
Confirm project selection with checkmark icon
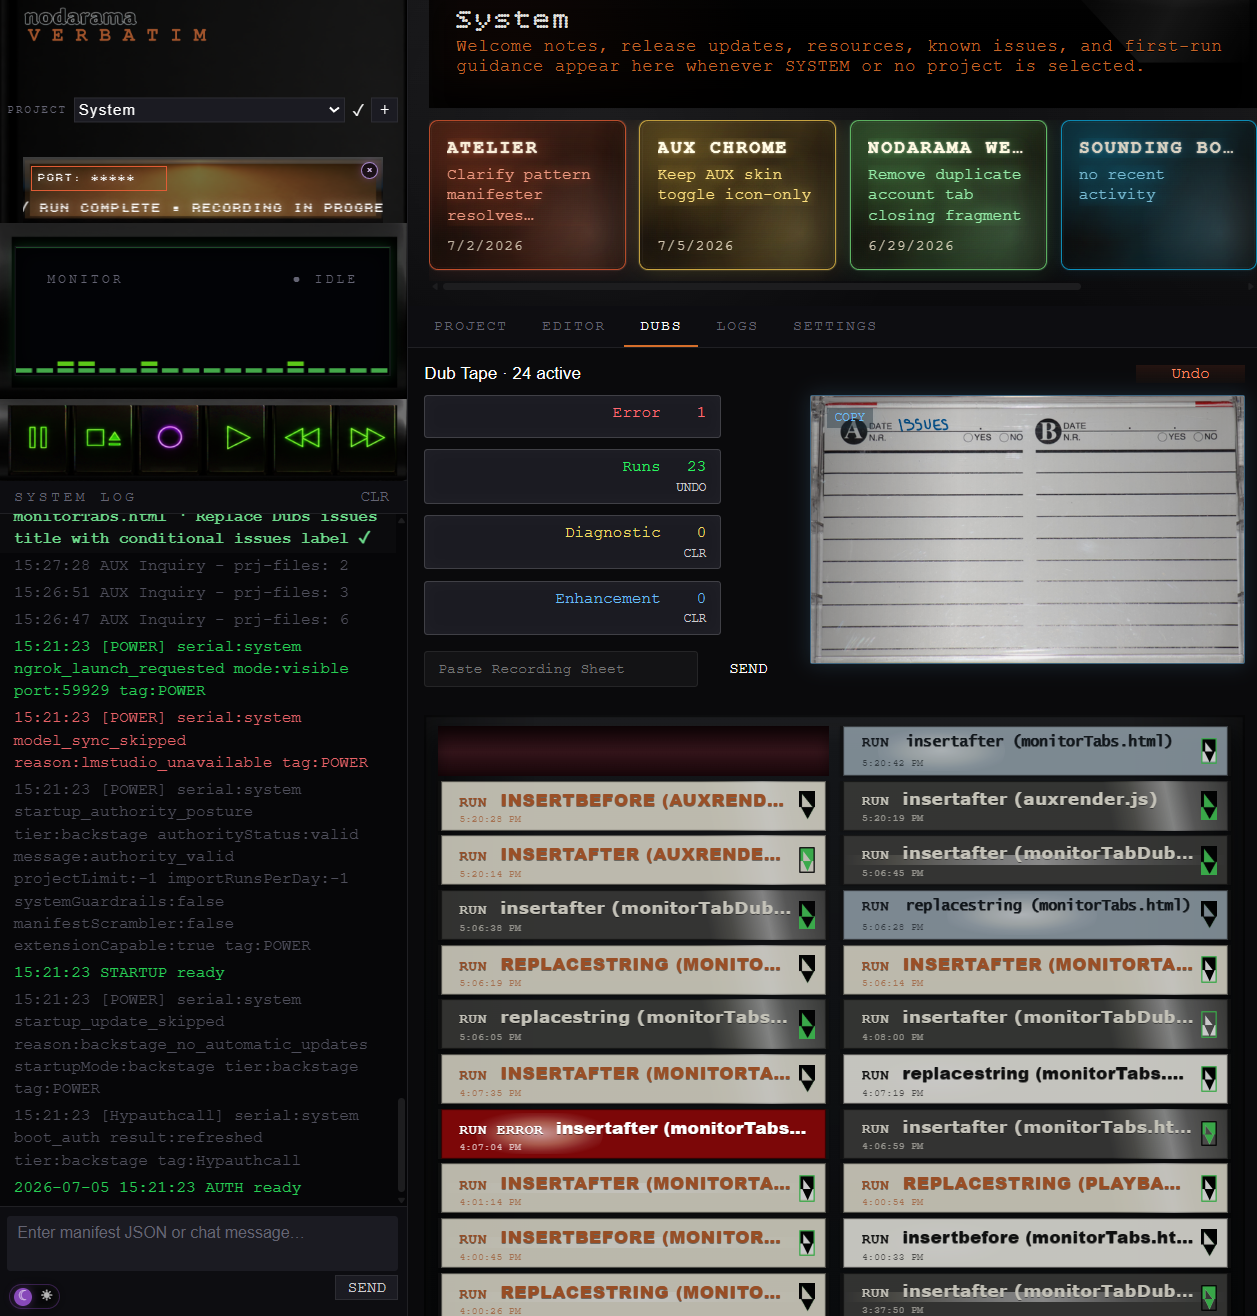coord(358,110)
